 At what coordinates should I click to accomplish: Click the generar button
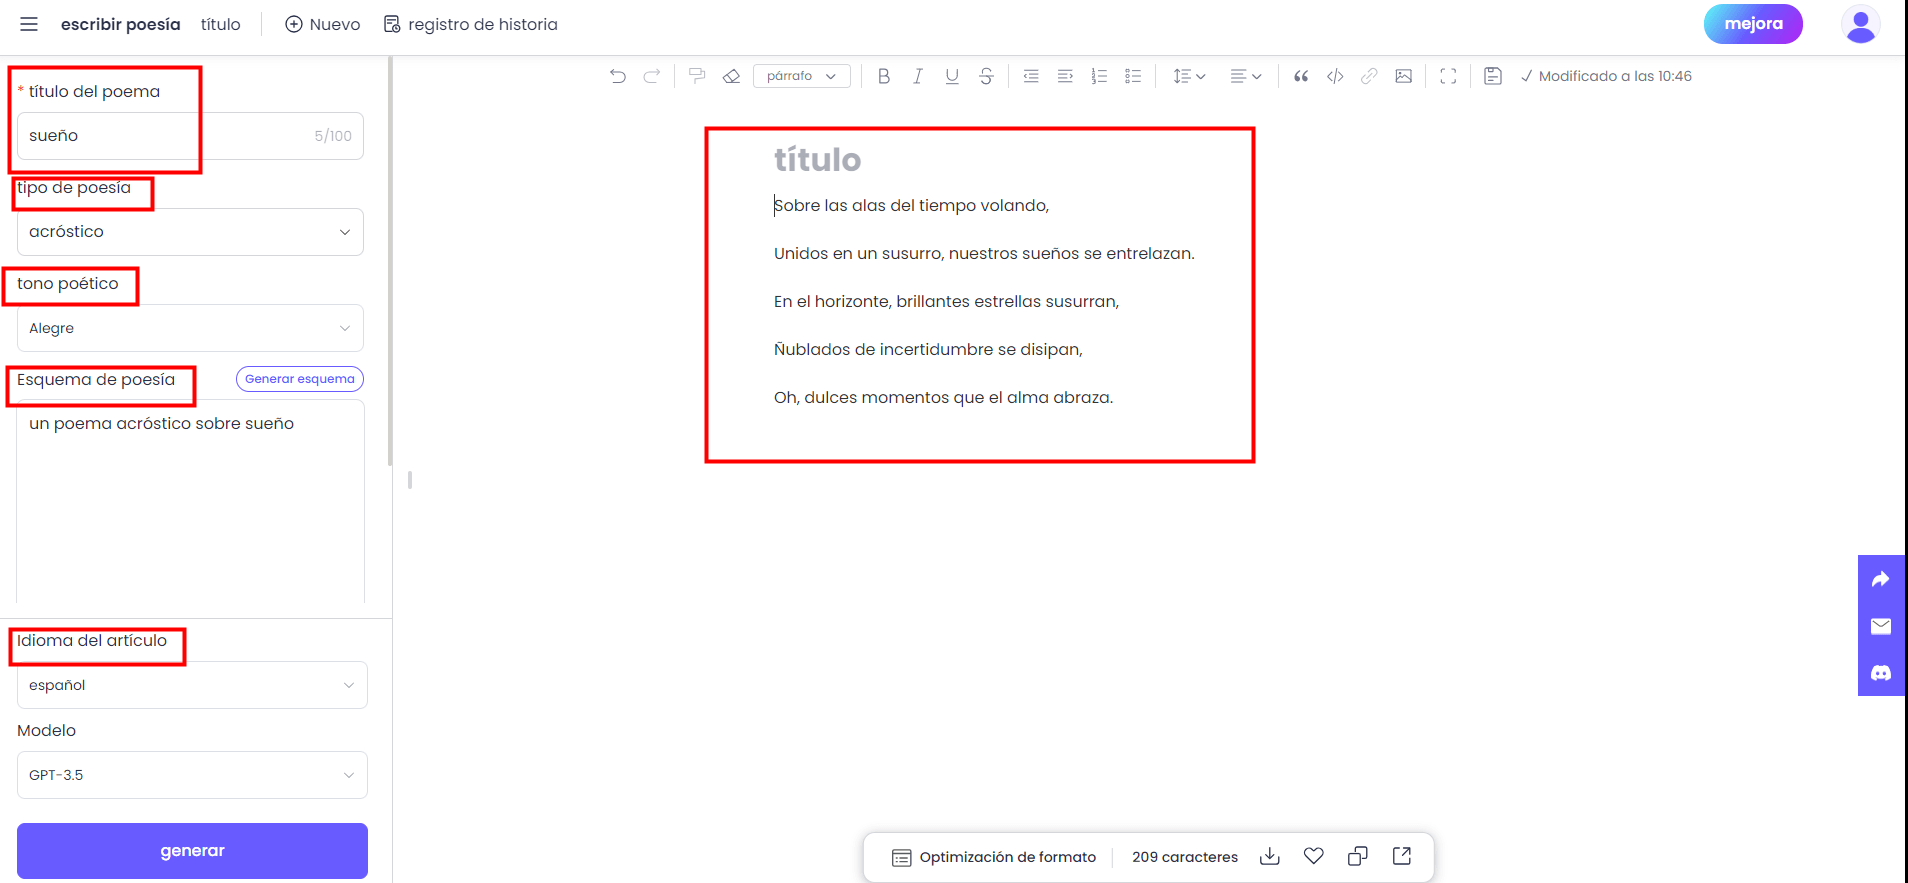tap(192, 851)
